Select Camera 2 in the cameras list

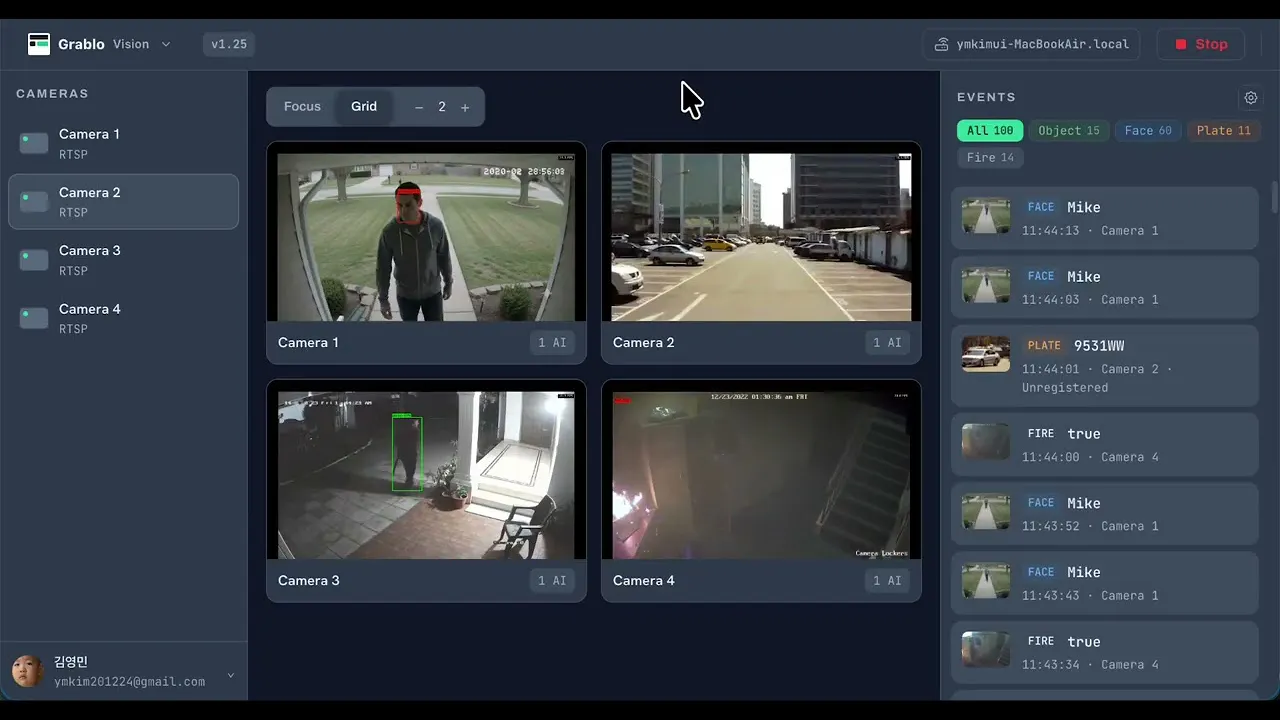[x=124, y=201]
